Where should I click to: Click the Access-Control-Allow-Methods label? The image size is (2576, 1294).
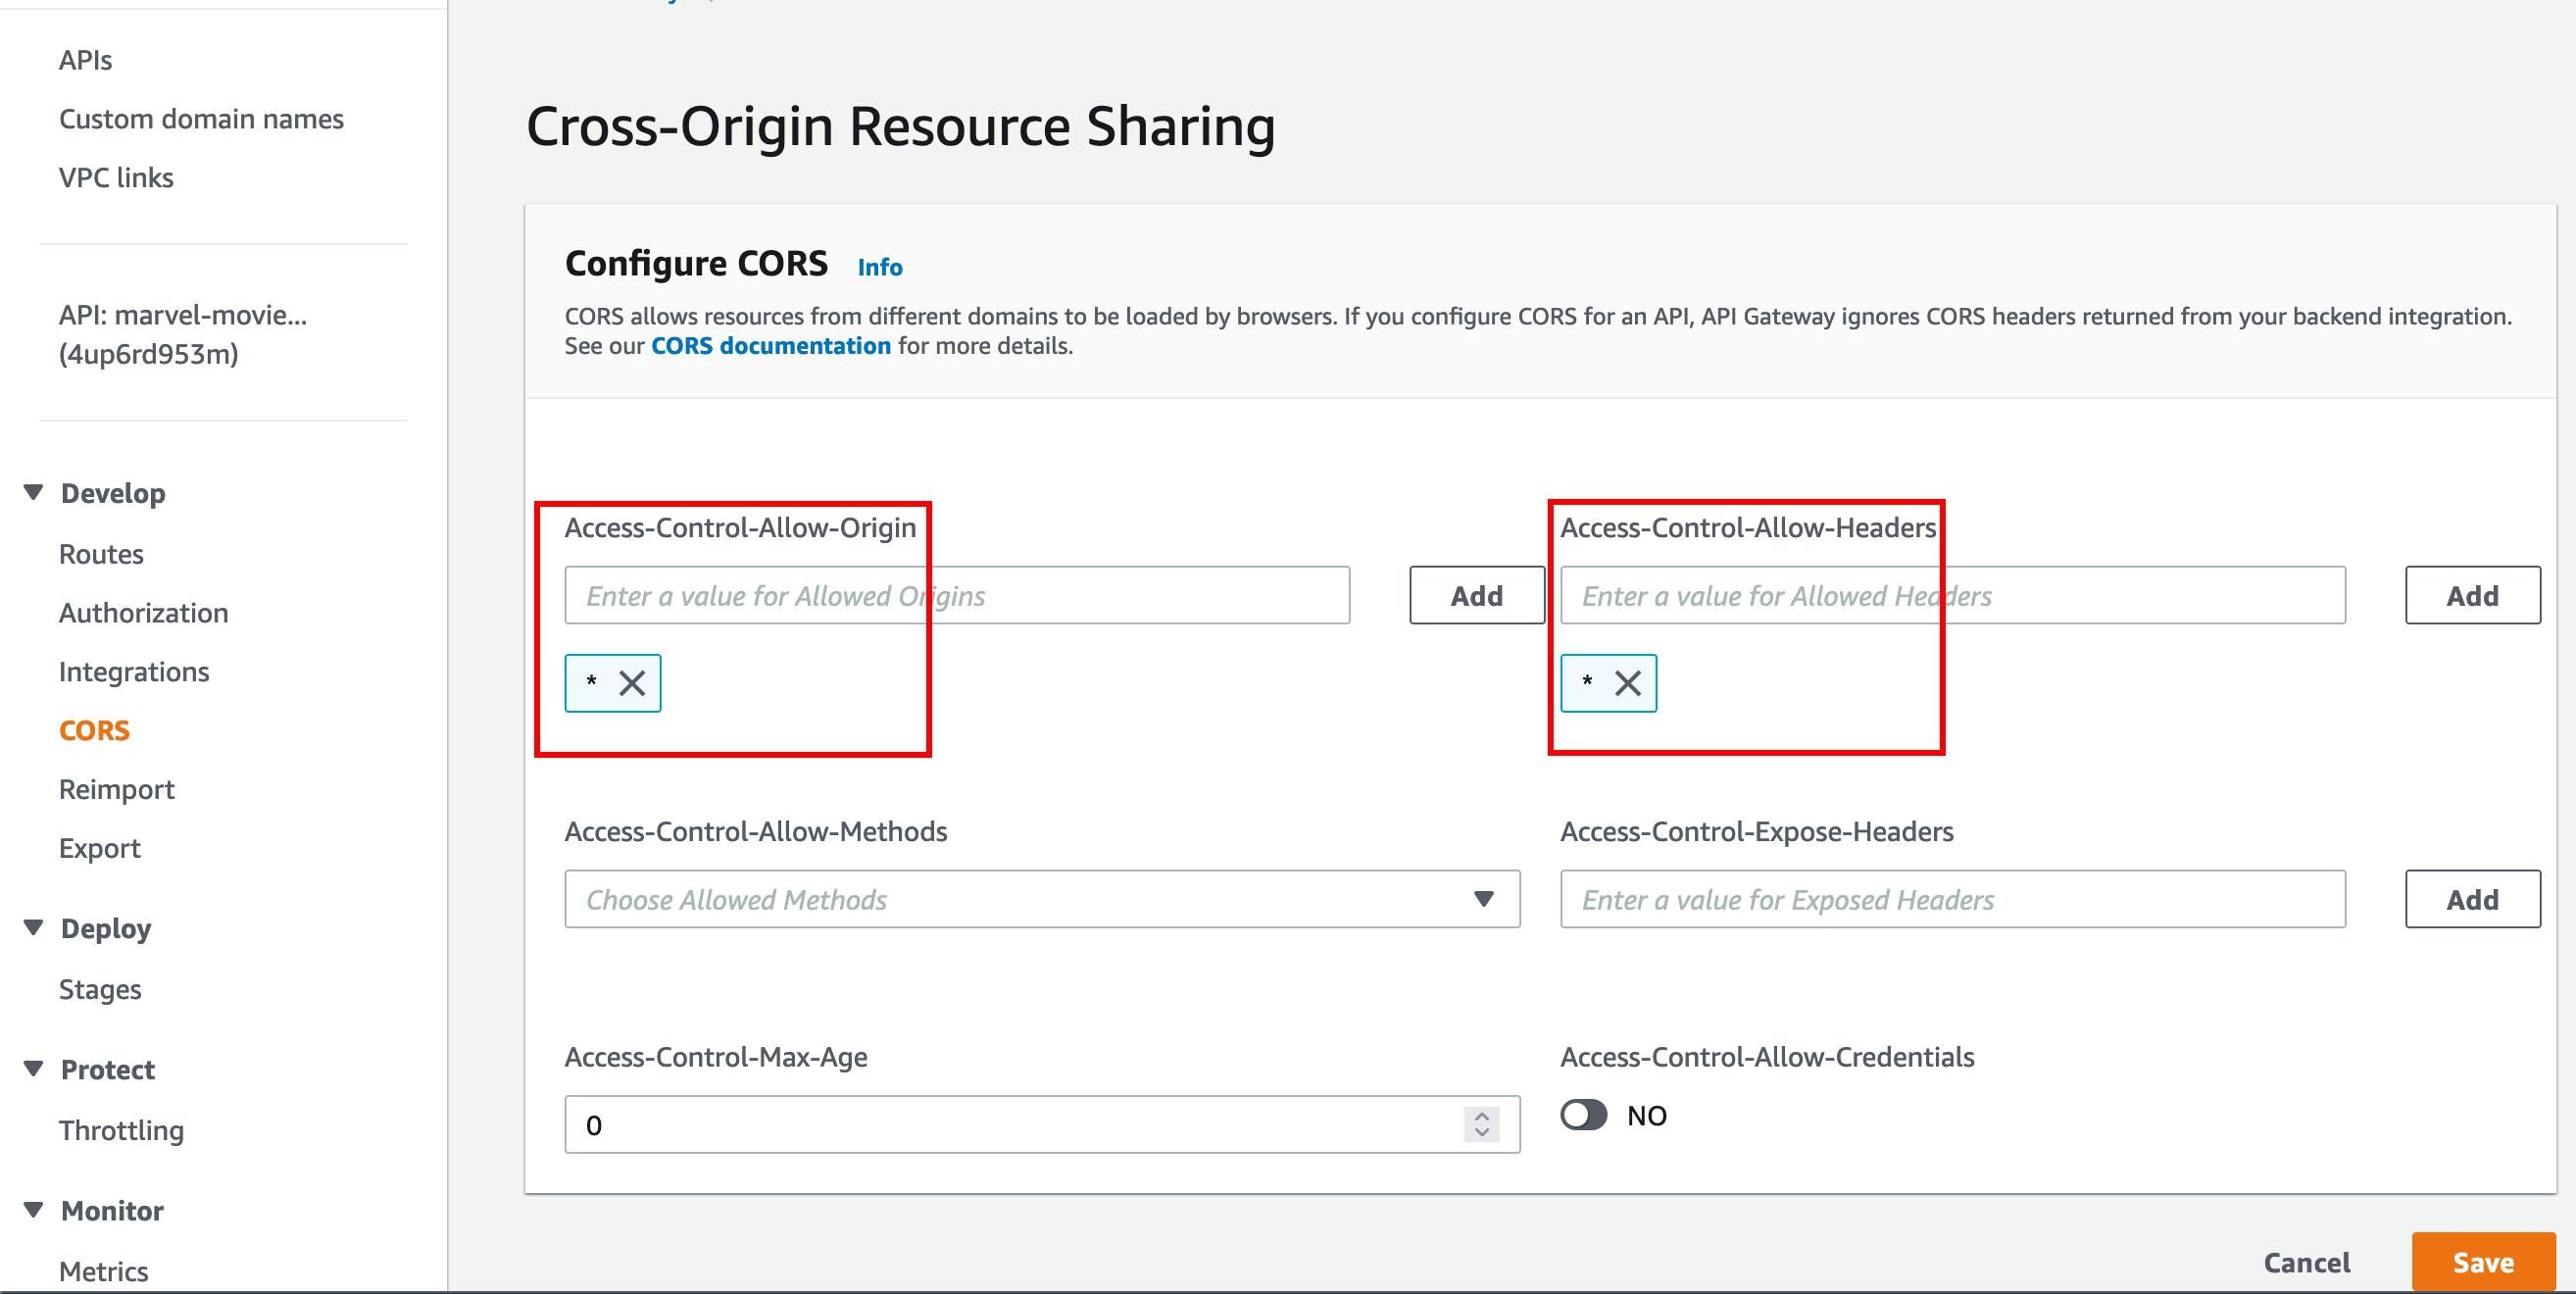coord(756,831)
